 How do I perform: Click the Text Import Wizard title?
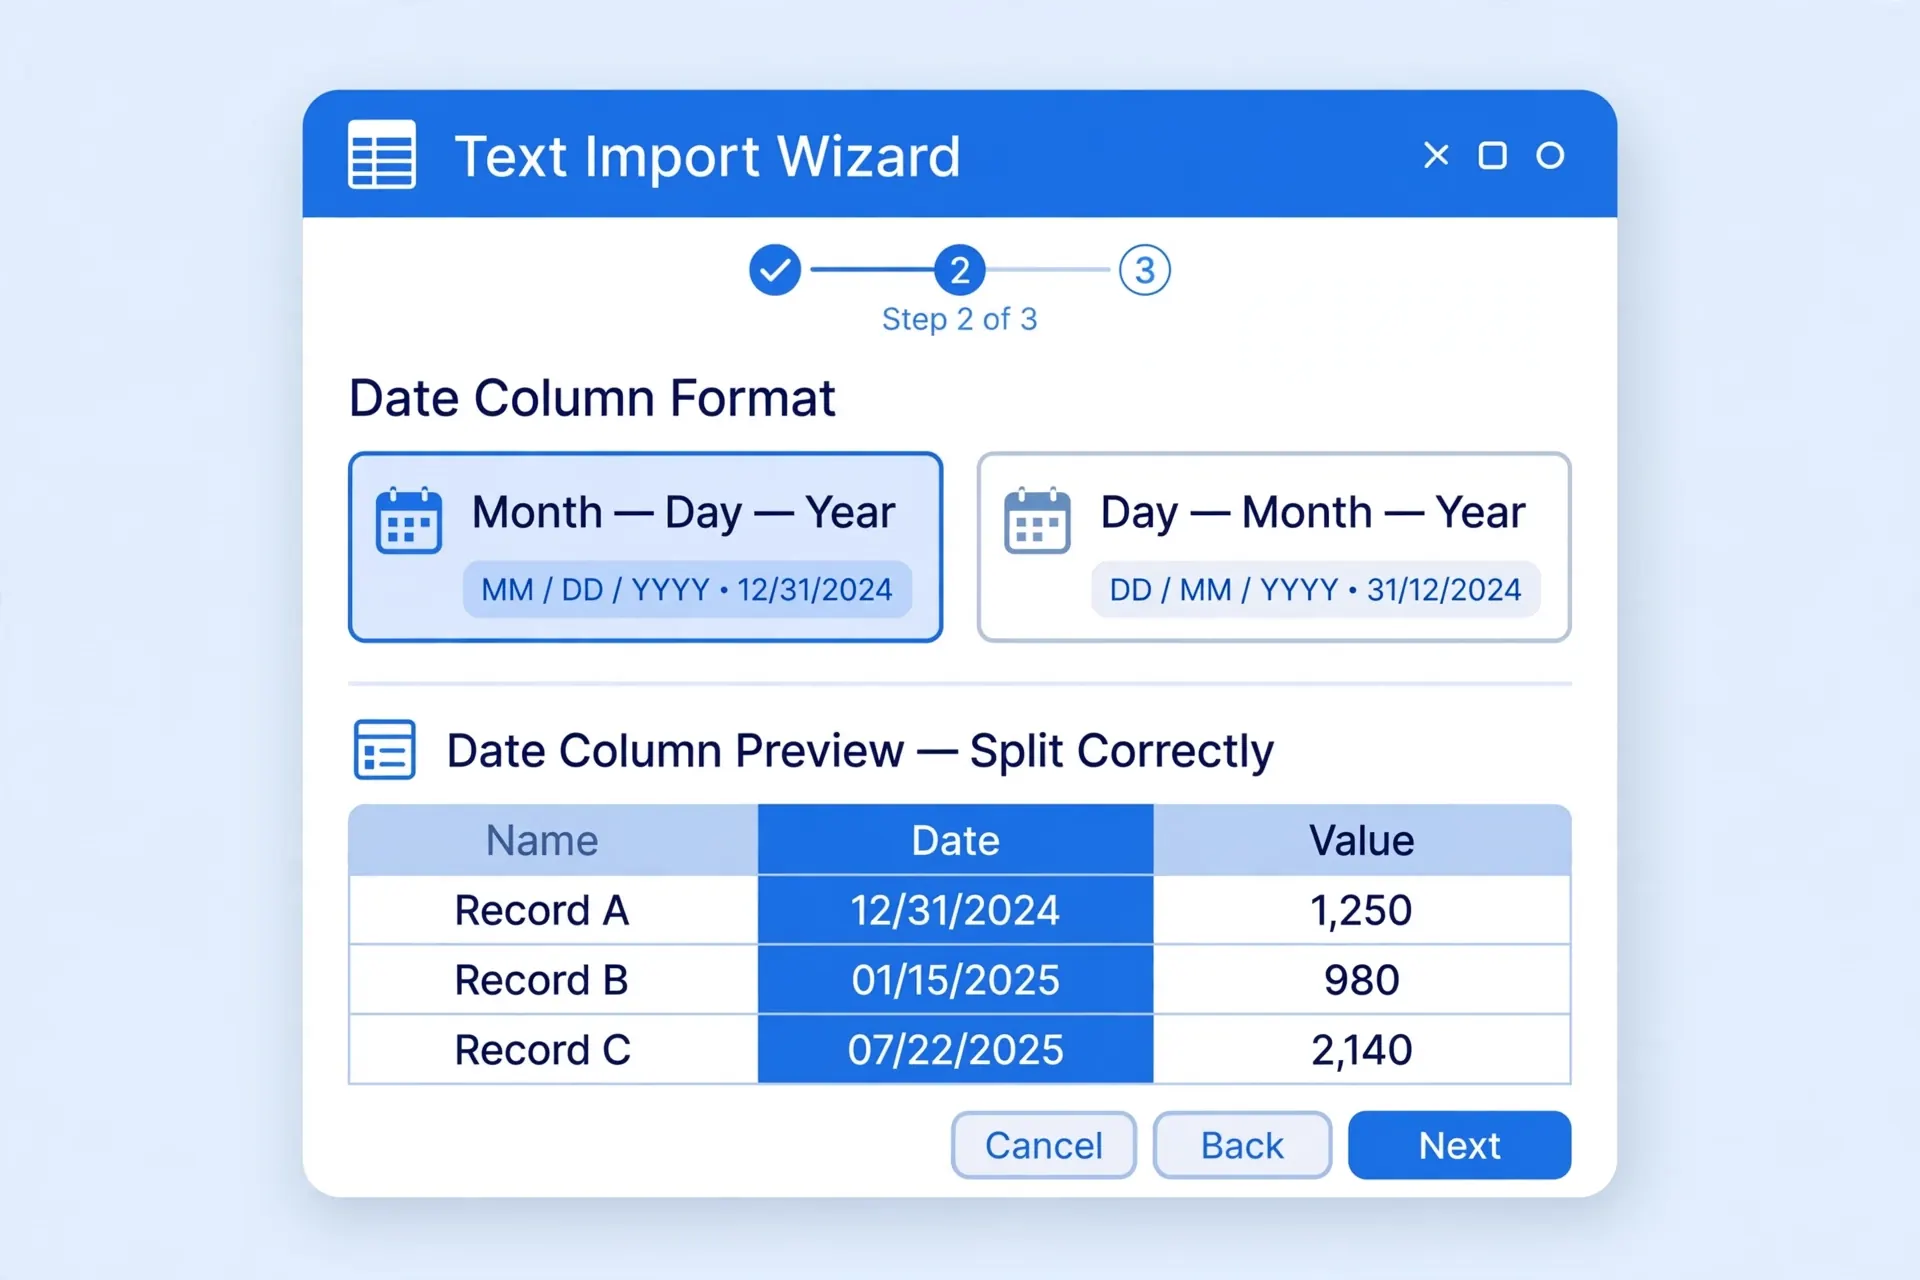pyautogui.click(x=708, y=156)
